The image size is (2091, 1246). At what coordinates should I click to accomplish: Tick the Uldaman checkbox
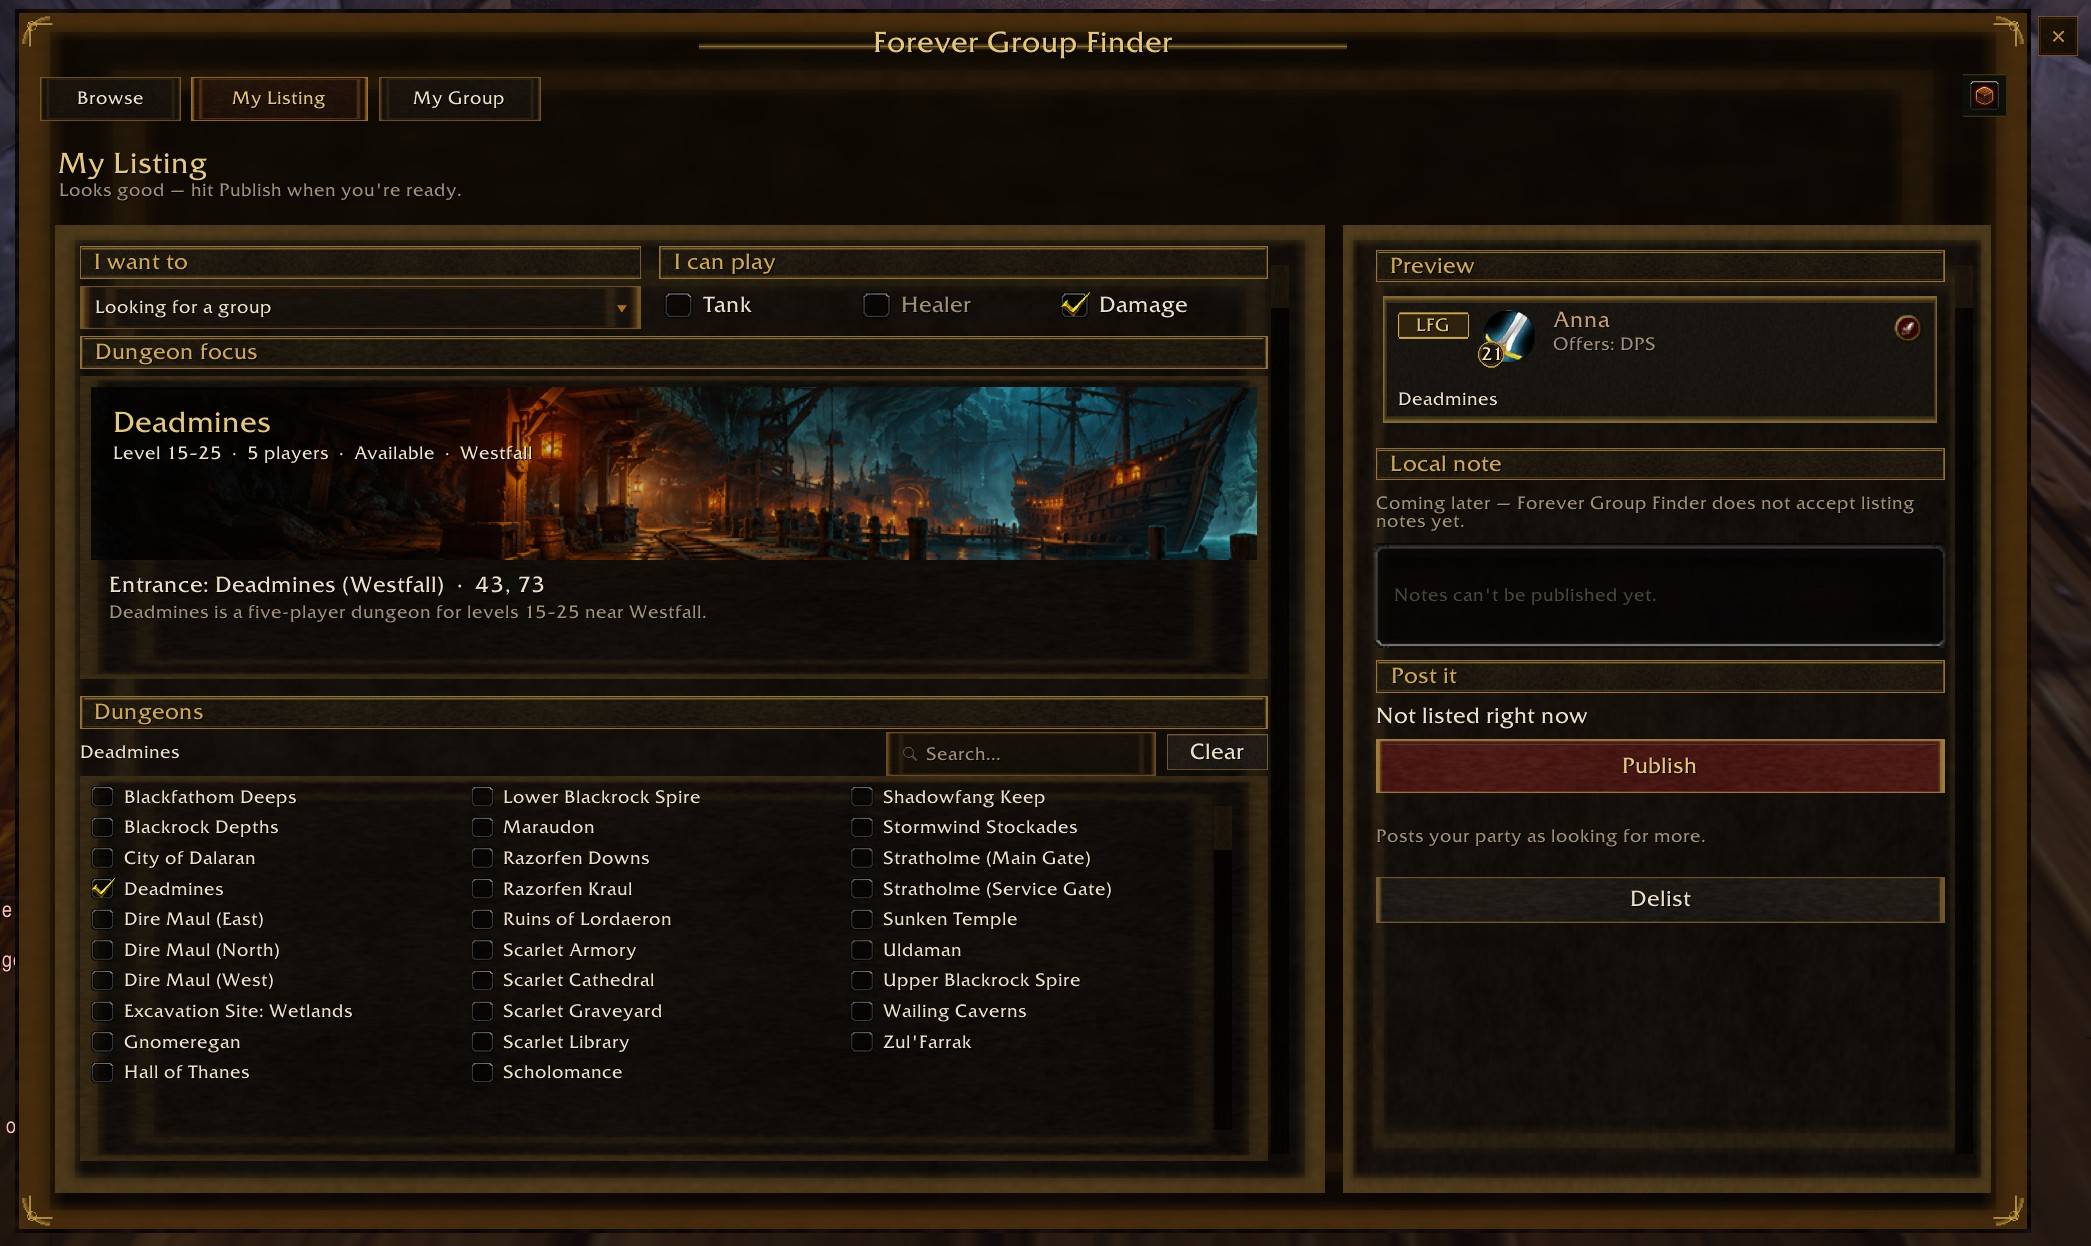point(861,950)
